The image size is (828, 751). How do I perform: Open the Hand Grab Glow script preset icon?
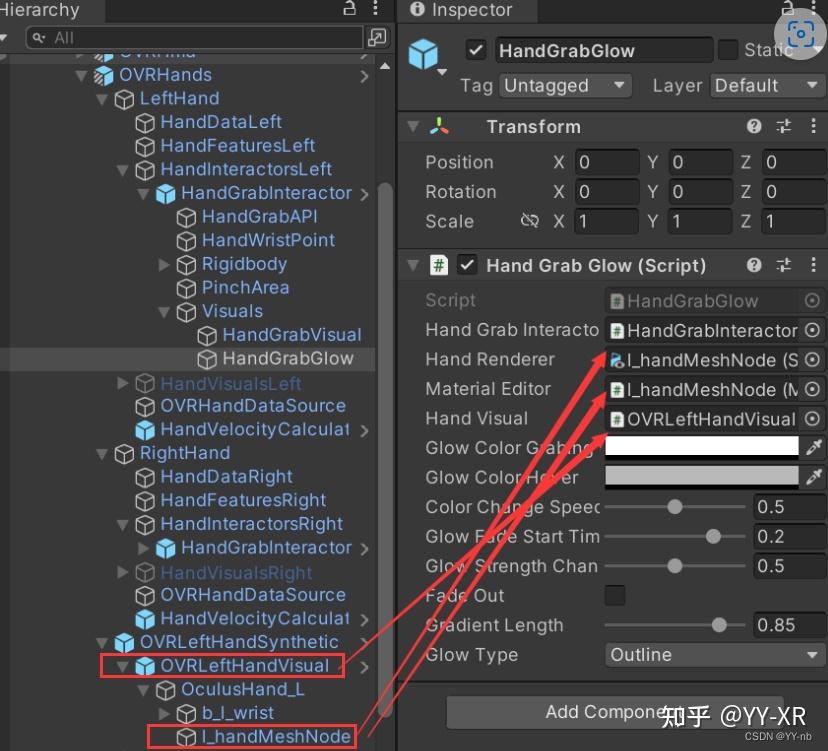[x=784, y=265]
